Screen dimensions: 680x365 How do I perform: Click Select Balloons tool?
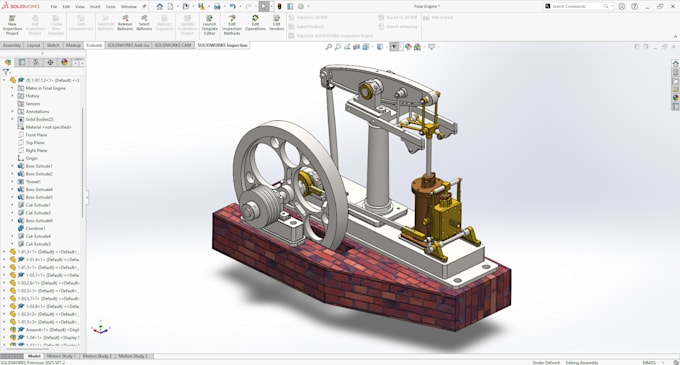(x=144, y=23)
